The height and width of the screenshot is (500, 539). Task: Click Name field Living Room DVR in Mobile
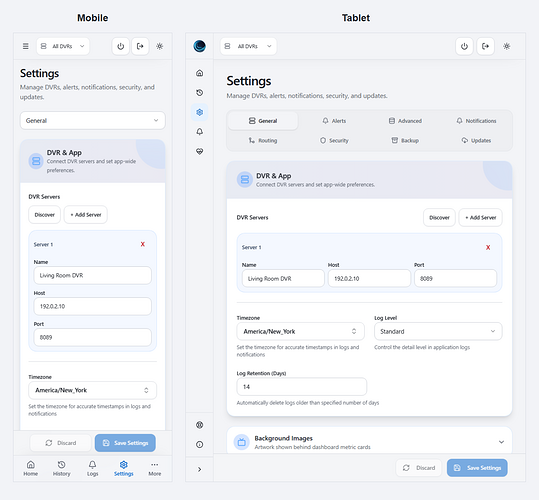92,275
